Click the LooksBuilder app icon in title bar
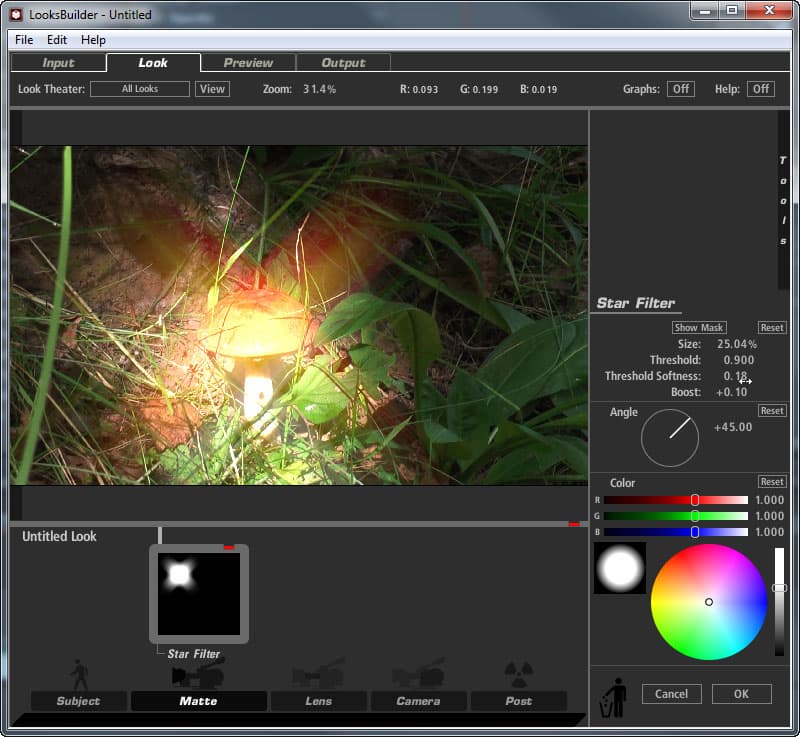Viewport: 800px width, 737px height. coord(17,15)
